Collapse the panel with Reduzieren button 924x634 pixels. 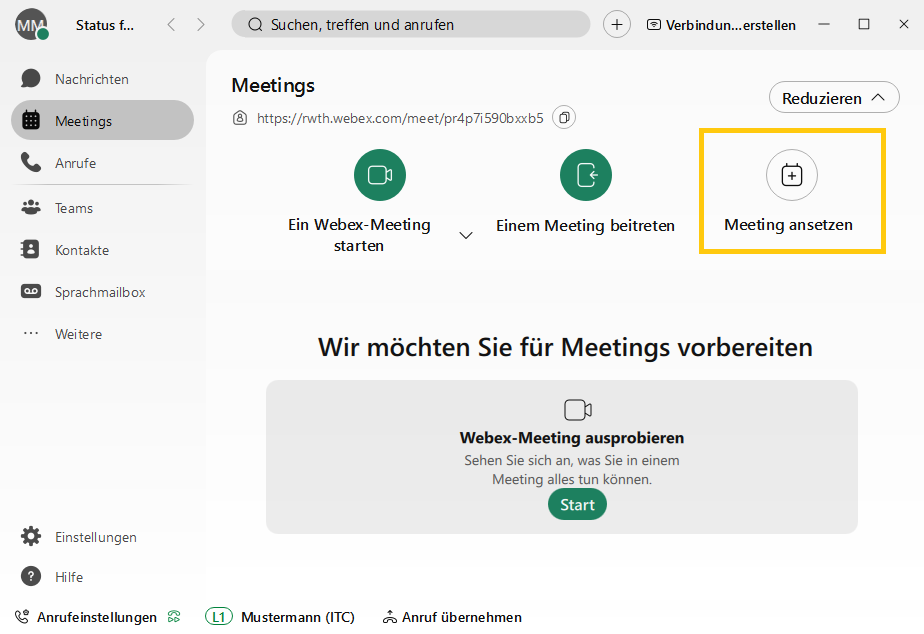tap(834, 98)
